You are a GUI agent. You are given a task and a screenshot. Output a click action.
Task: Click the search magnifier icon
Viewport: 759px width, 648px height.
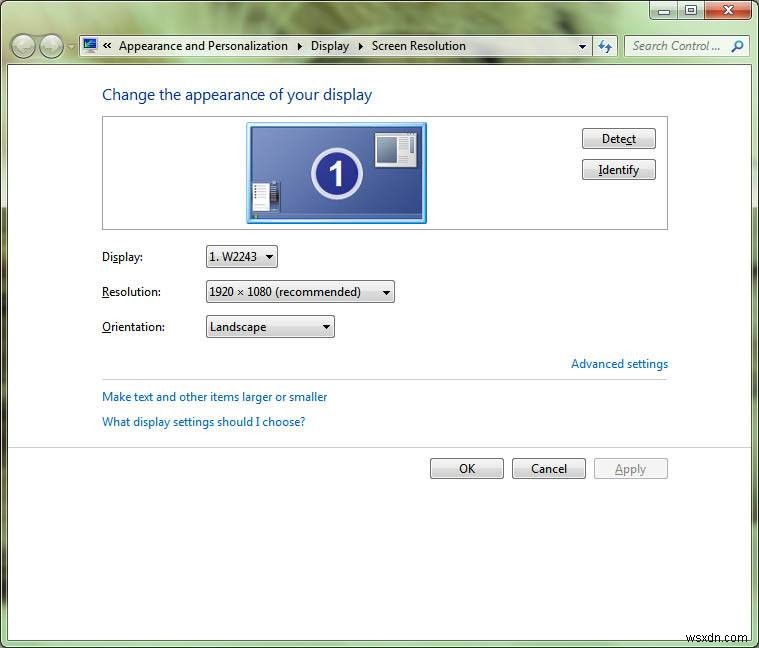pos(737,46)
